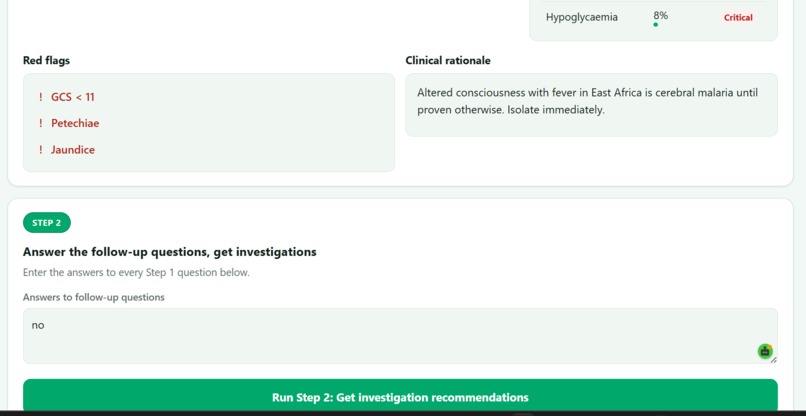This screenshot has height=416, width=806.
Task: Click the 8% probability value
Action: click(661, 16)
